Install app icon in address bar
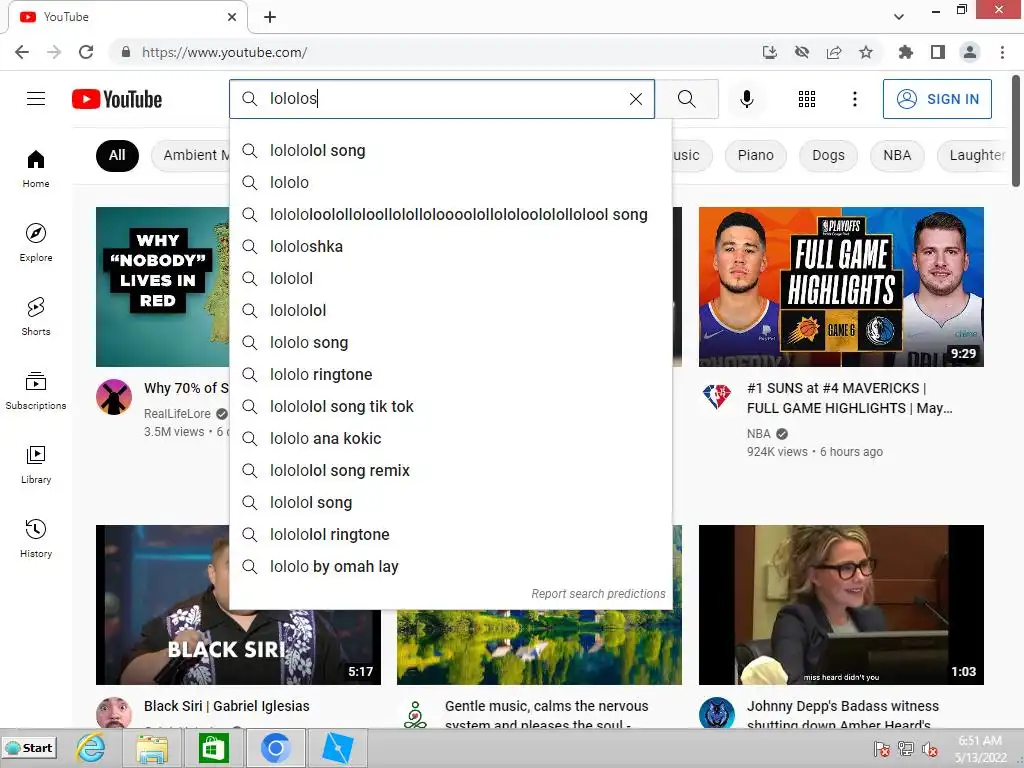Screen dimensions: 1024x768 click(770, 52)
